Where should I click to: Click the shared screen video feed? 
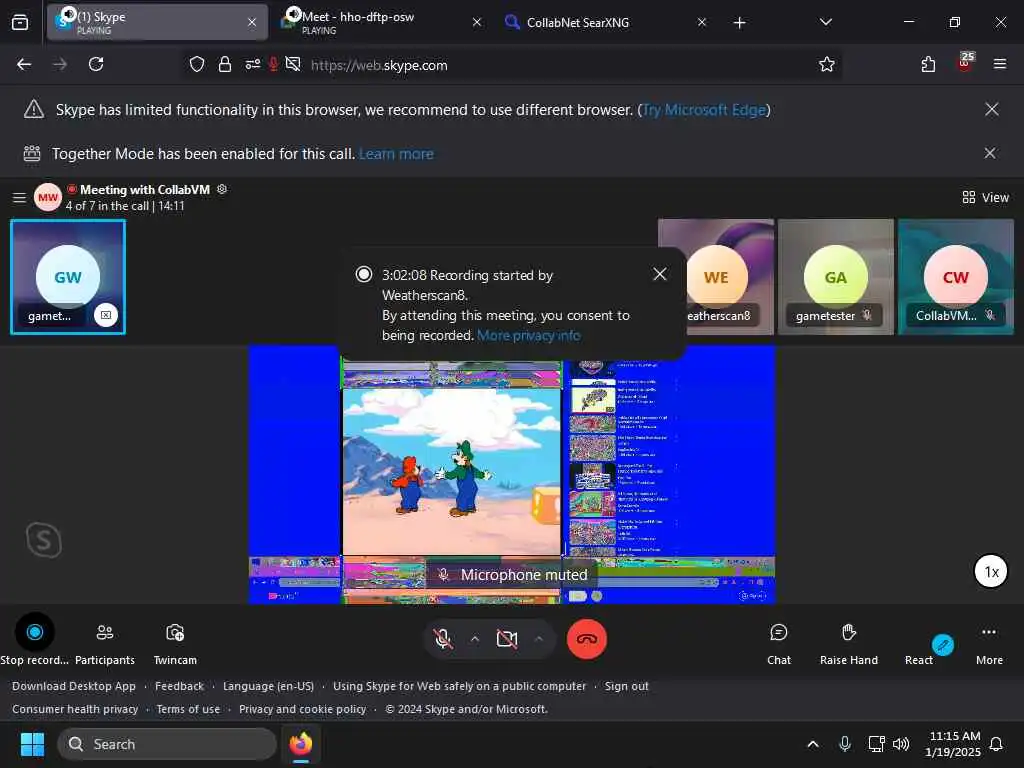pos(511,475)
